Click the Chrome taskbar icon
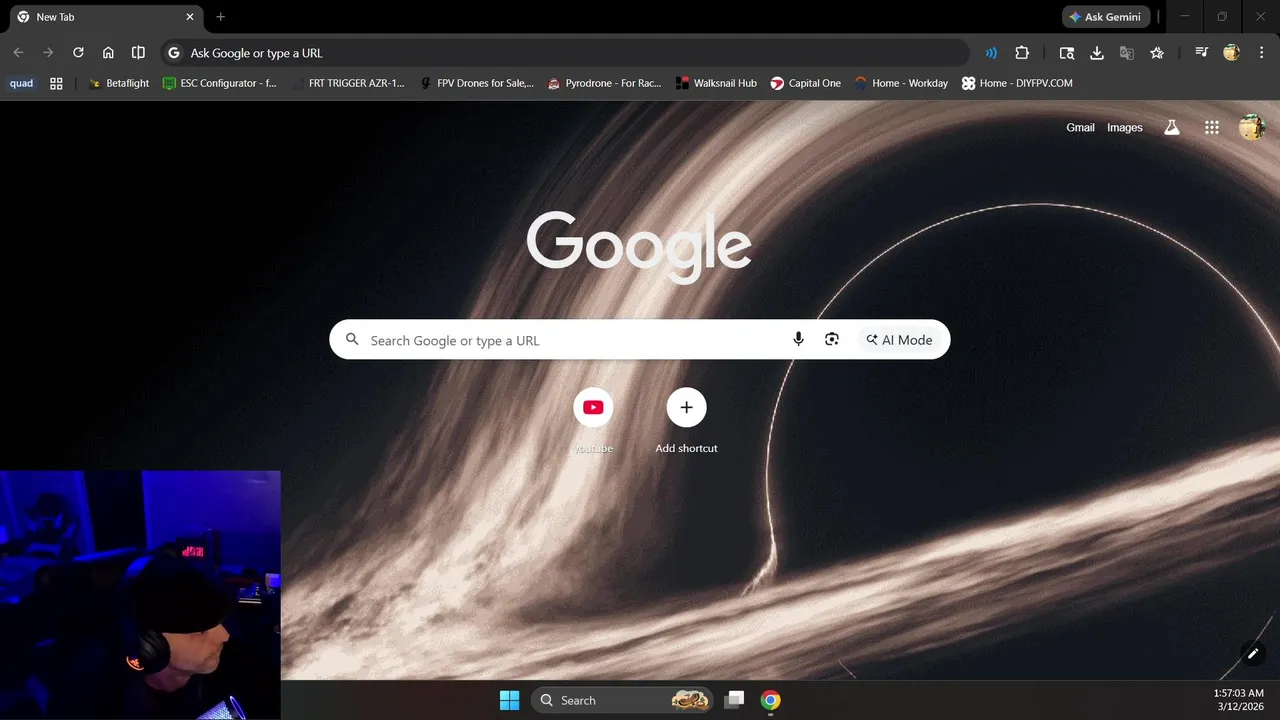 click(x=770, y=700)
